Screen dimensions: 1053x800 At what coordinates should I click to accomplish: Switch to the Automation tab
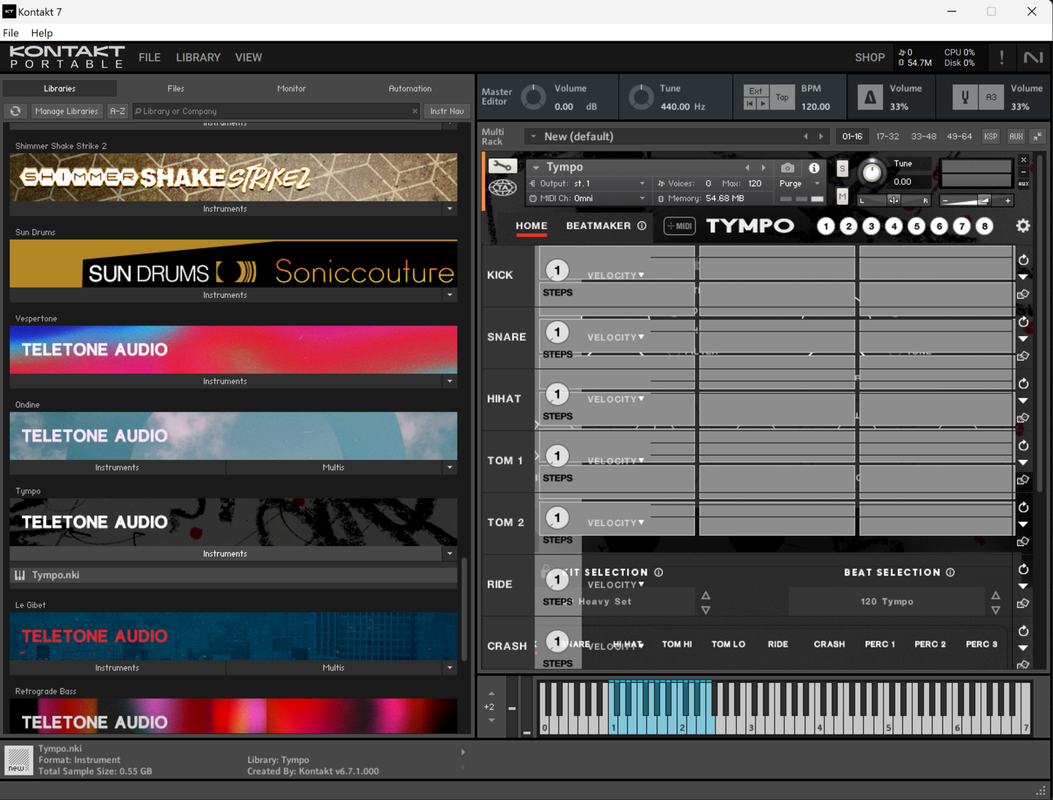click(x=410, y=88)
